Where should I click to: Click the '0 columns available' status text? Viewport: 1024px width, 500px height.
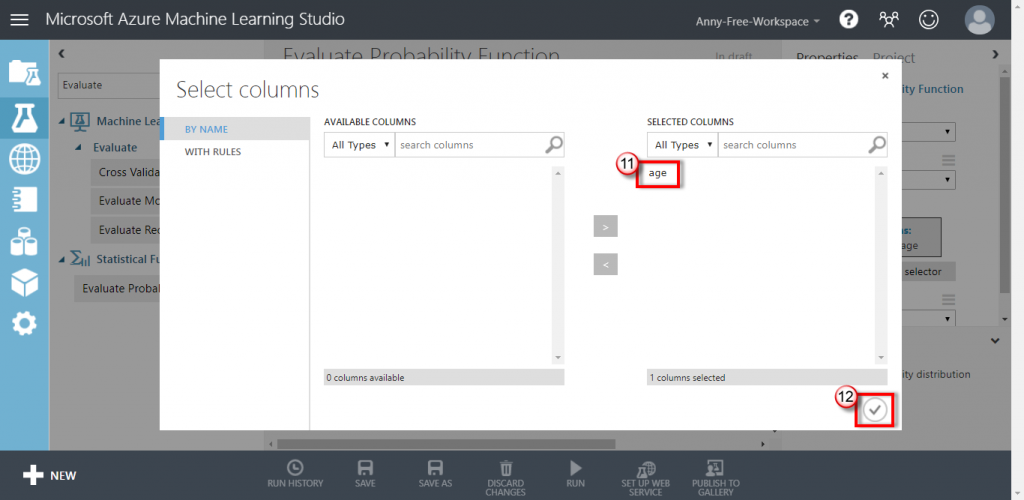tap(365, 377)
